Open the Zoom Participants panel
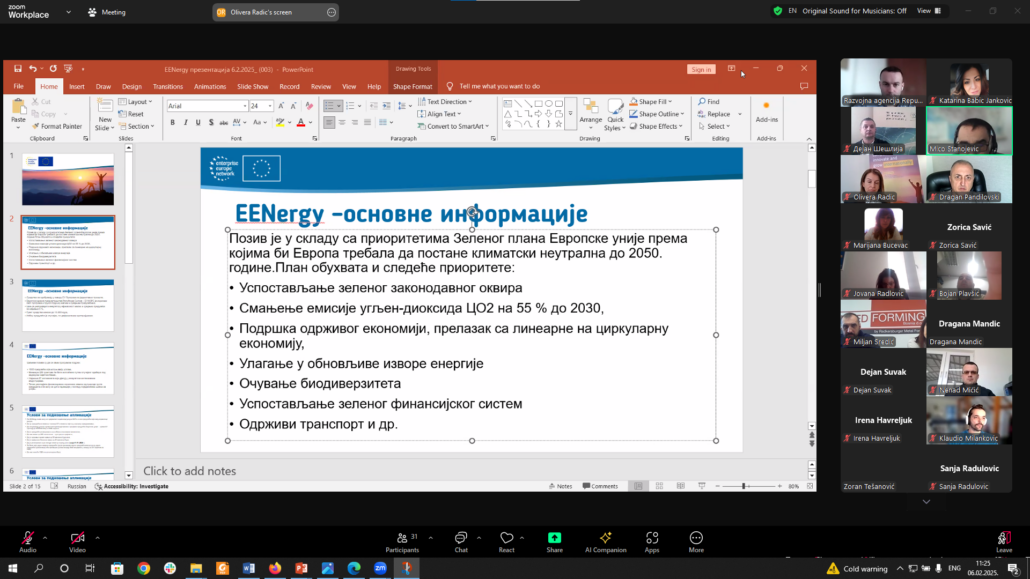1030x579 pixels. coord(402,542)
